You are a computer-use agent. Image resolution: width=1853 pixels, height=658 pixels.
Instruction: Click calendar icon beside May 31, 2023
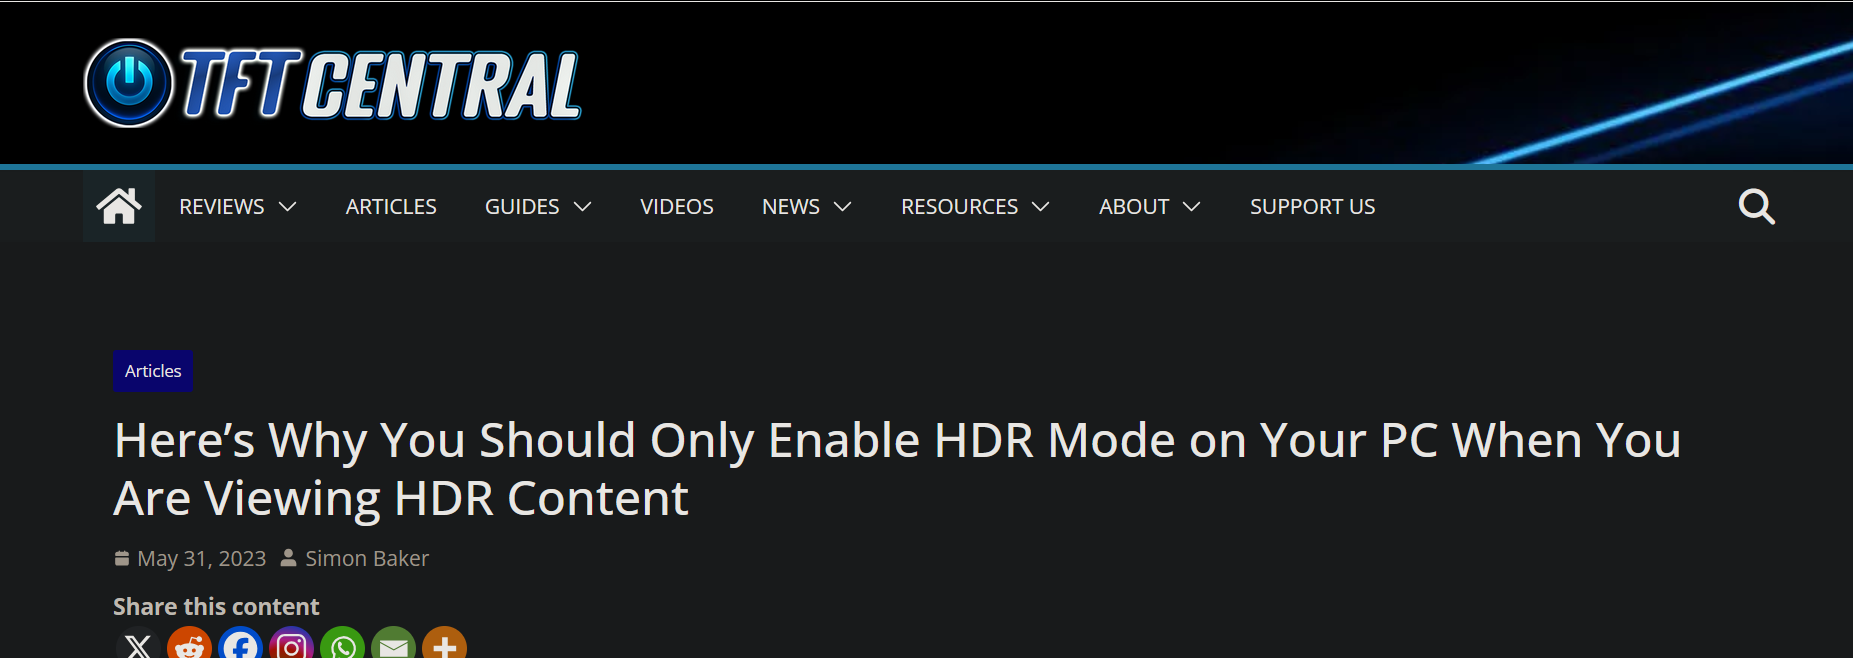tap(122, 558)
